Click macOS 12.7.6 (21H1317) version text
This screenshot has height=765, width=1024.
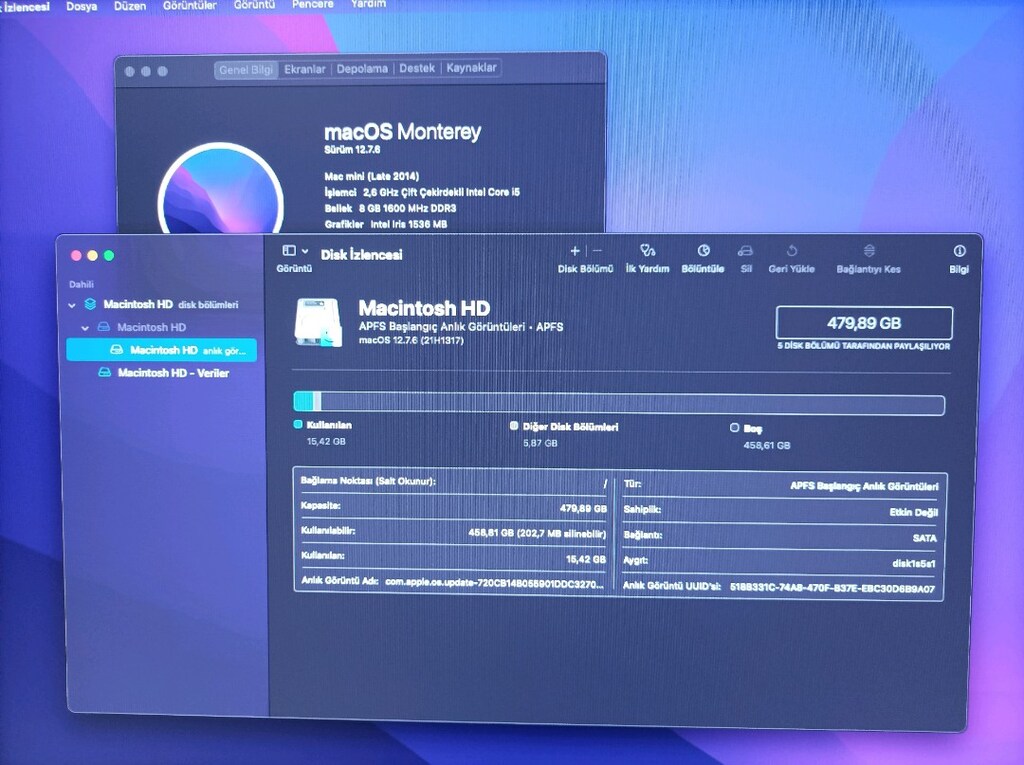coord(411,340)
